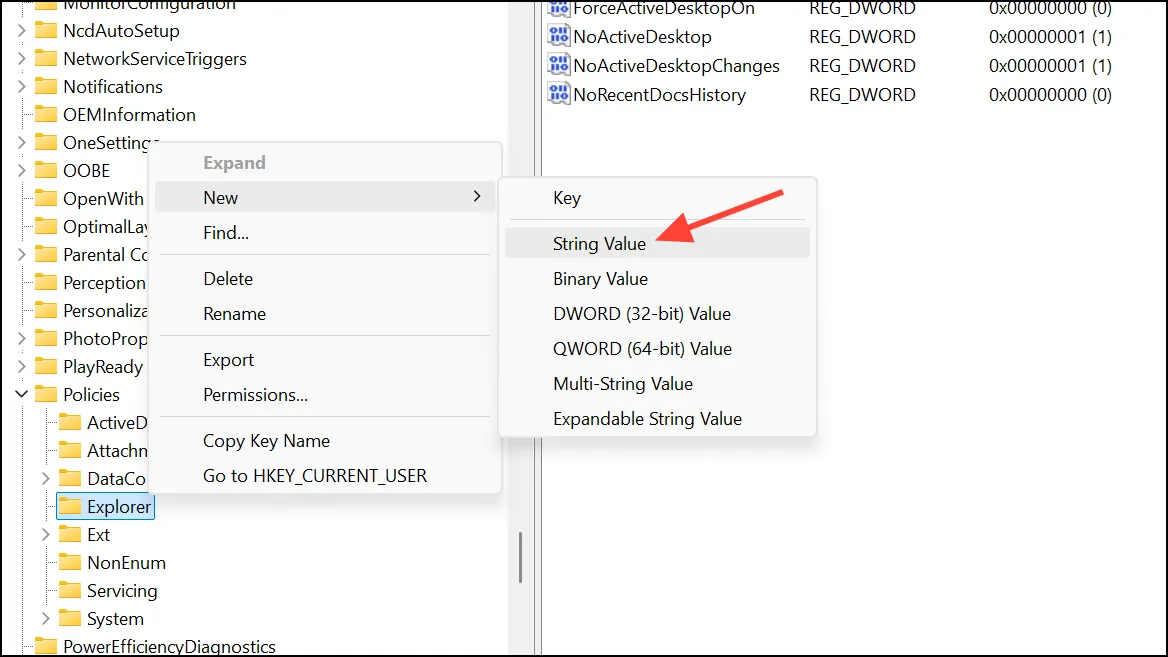Click the NoRecentDocsHistory value icon
The image size is (1168, 657).
[559, 94]
